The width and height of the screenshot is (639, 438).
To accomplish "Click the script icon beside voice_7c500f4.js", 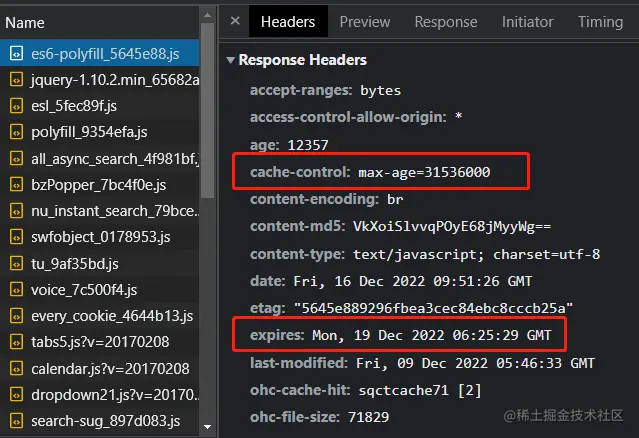I will (x=16, y=291).
